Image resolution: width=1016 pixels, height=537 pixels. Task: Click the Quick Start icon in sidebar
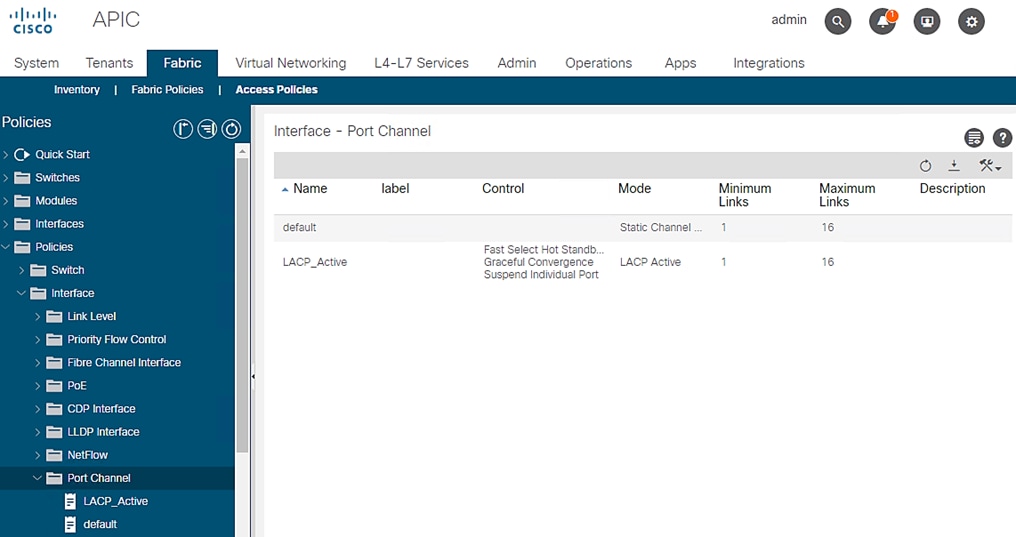point(22,155)
